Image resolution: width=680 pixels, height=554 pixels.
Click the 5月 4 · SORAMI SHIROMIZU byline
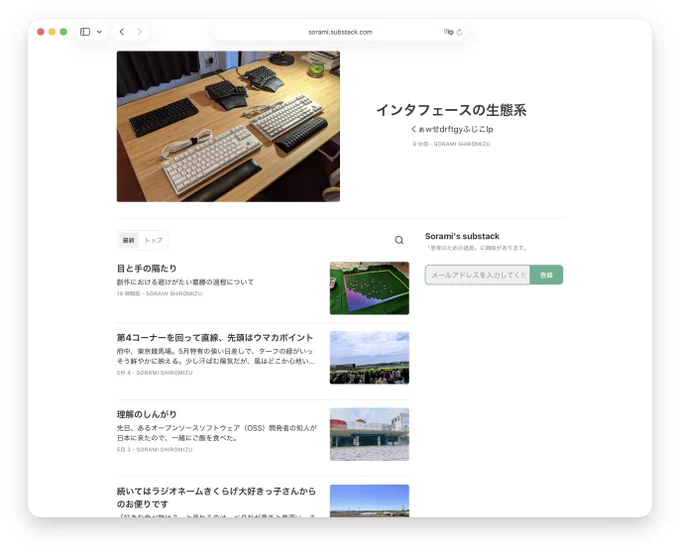point(154,373)
